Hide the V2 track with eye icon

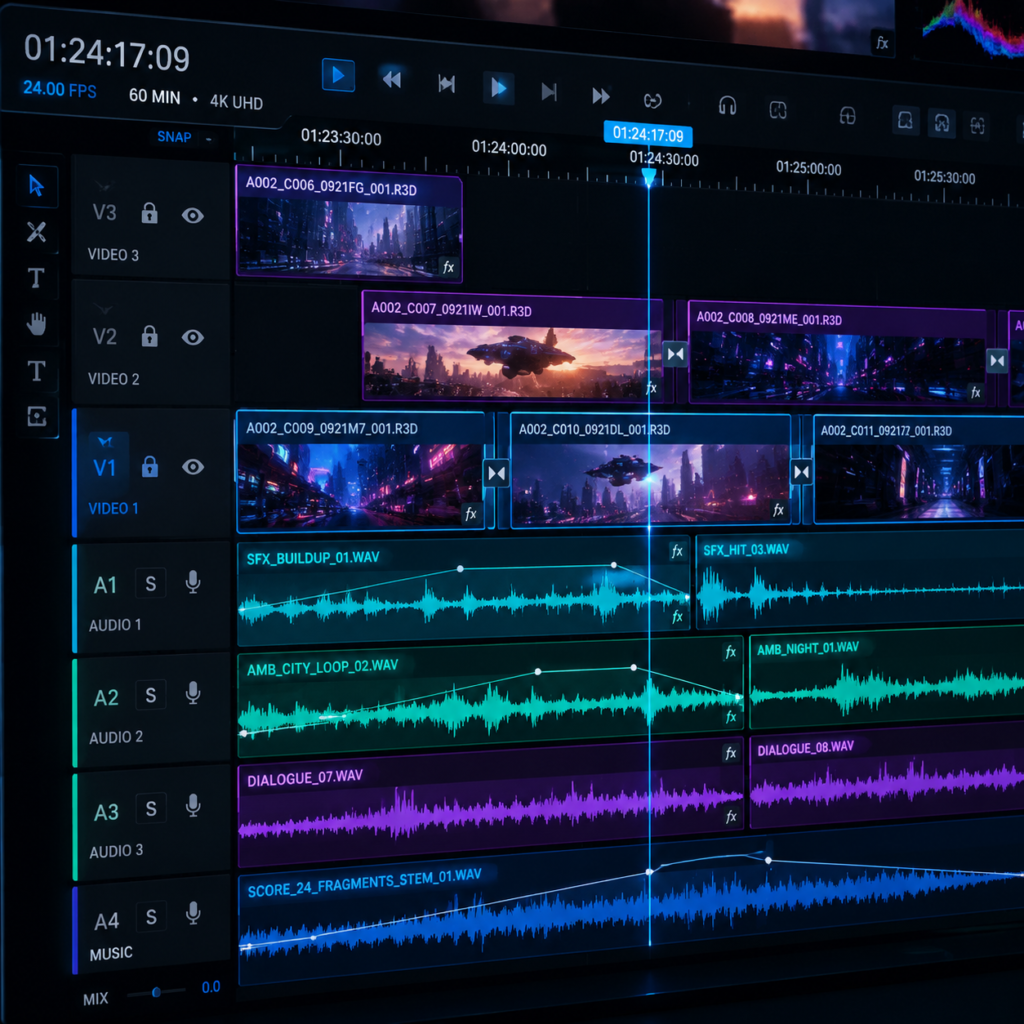(x=193, y=338)
